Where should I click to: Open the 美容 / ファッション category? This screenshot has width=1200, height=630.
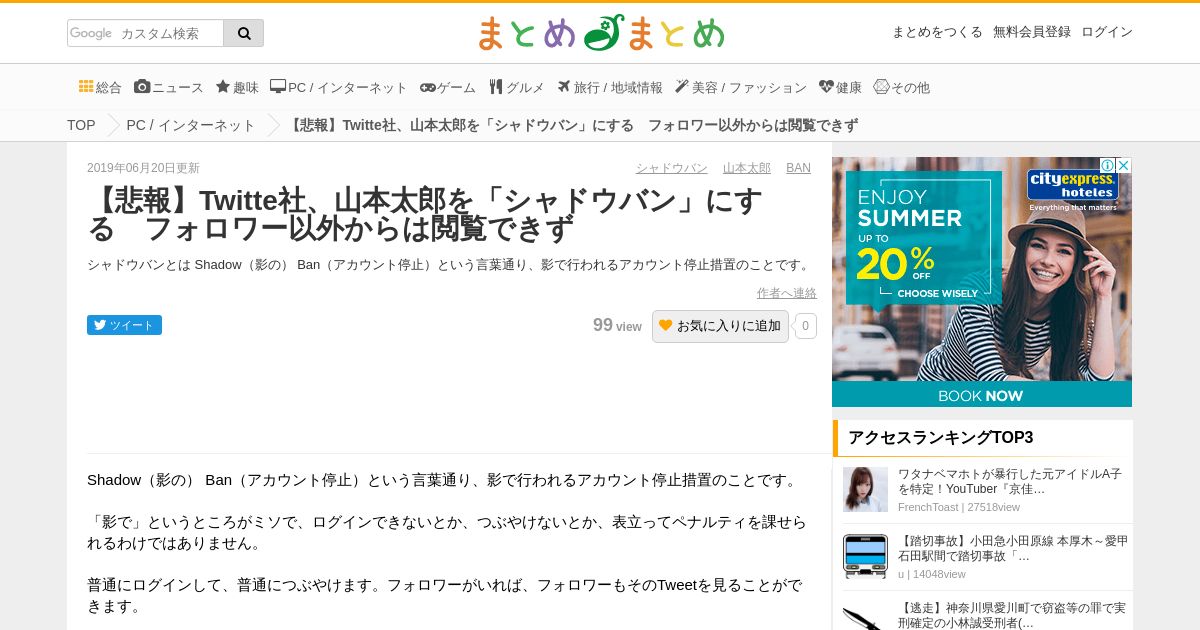click(x=740, y=87)
